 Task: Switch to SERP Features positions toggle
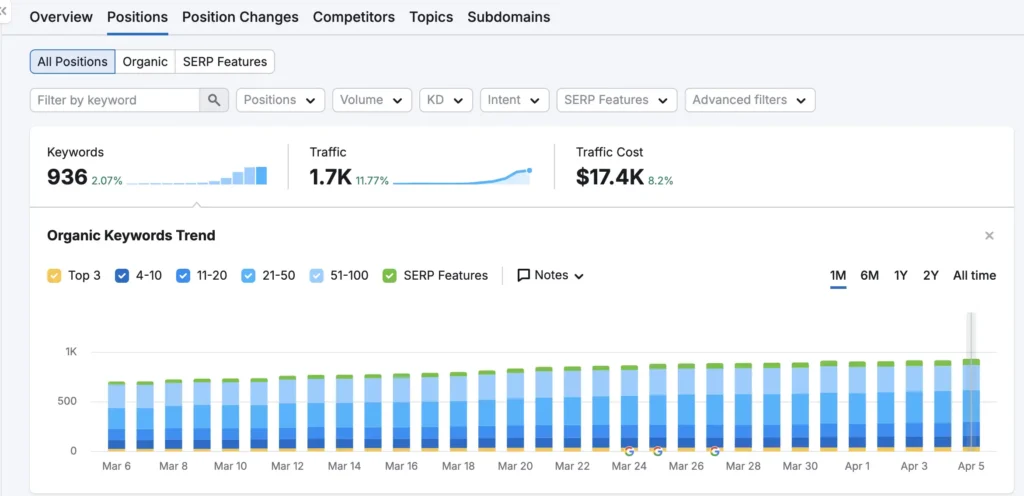coord(225,62)
